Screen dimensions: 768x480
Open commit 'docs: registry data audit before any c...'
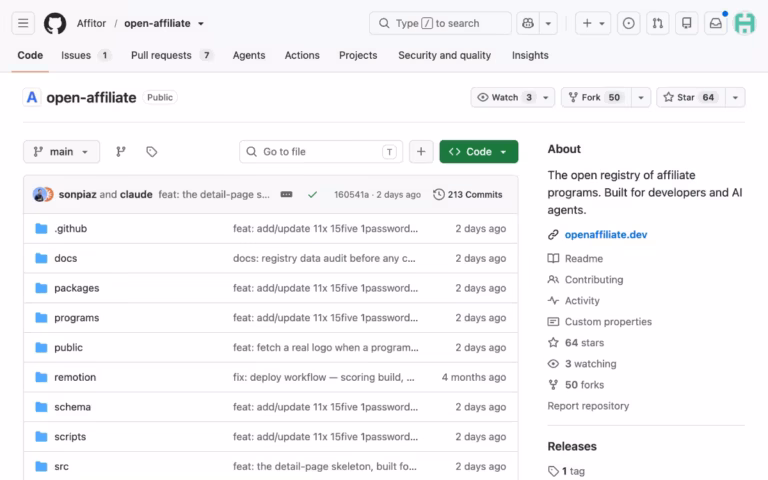[x=324, y=258]
